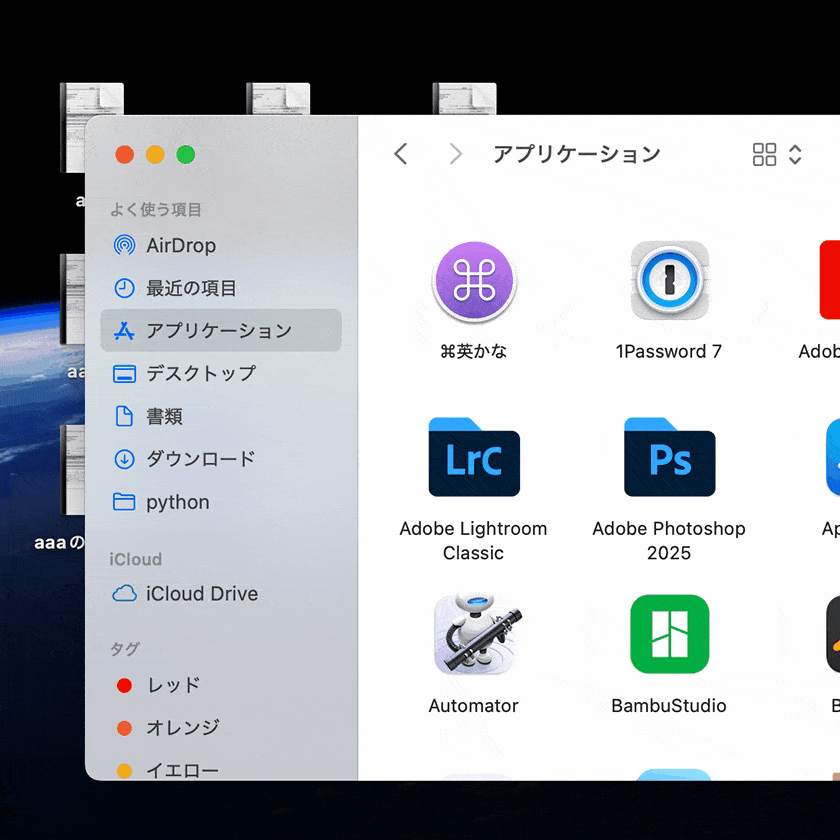Open the Adobe Lightroom Classic folder
Screen dimensions: 840x840
click(474, 457)
